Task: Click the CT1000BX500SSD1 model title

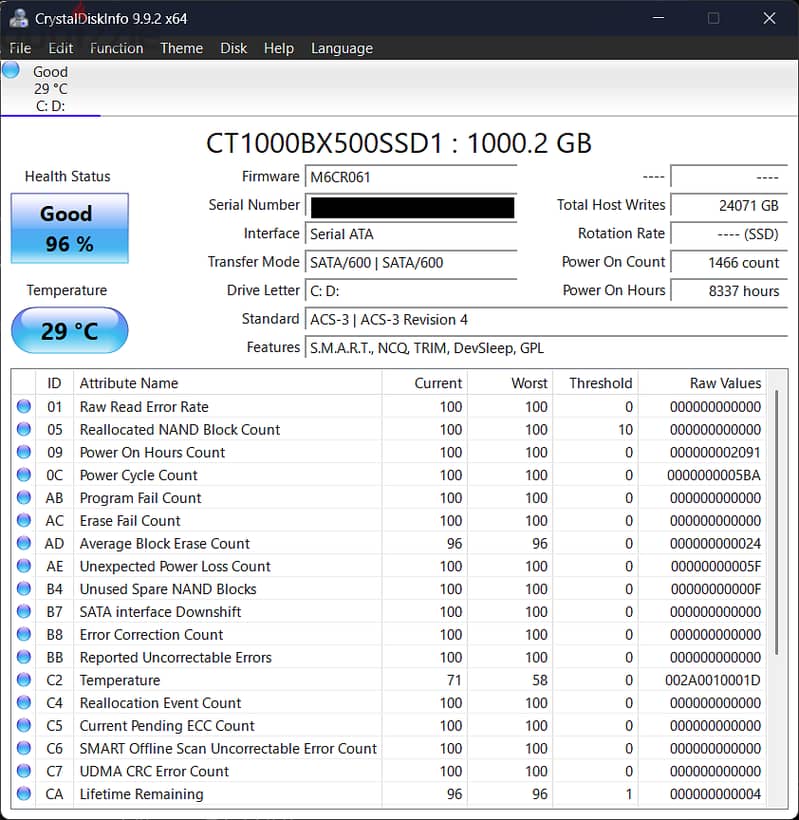Action: point(399,143)
